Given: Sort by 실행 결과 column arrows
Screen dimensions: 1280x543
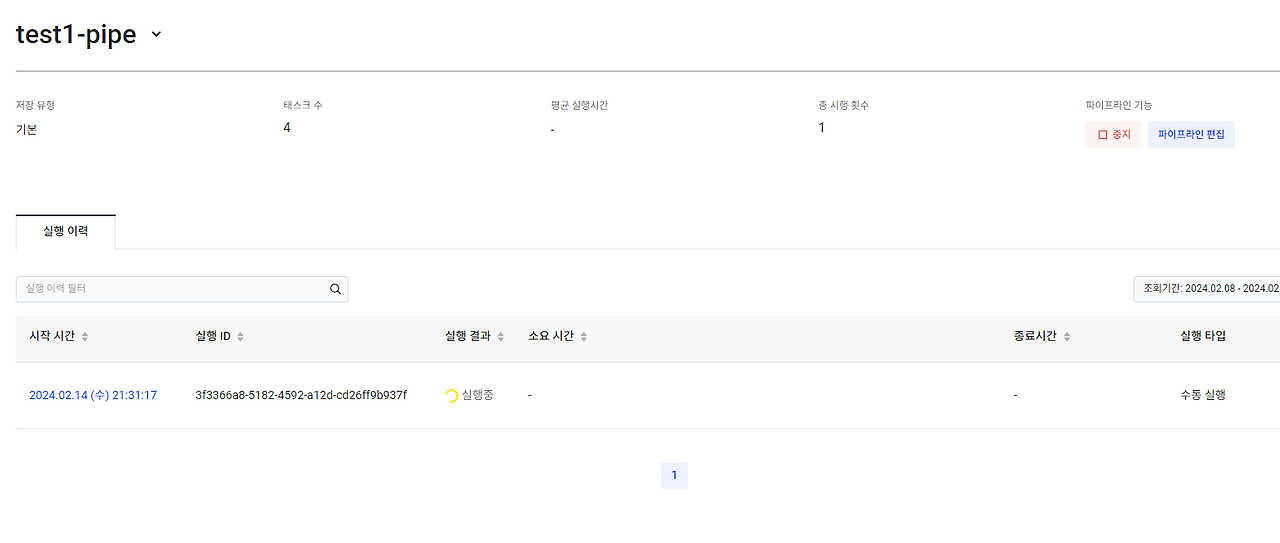Looking at the screenshot, I should pos(500,337).
